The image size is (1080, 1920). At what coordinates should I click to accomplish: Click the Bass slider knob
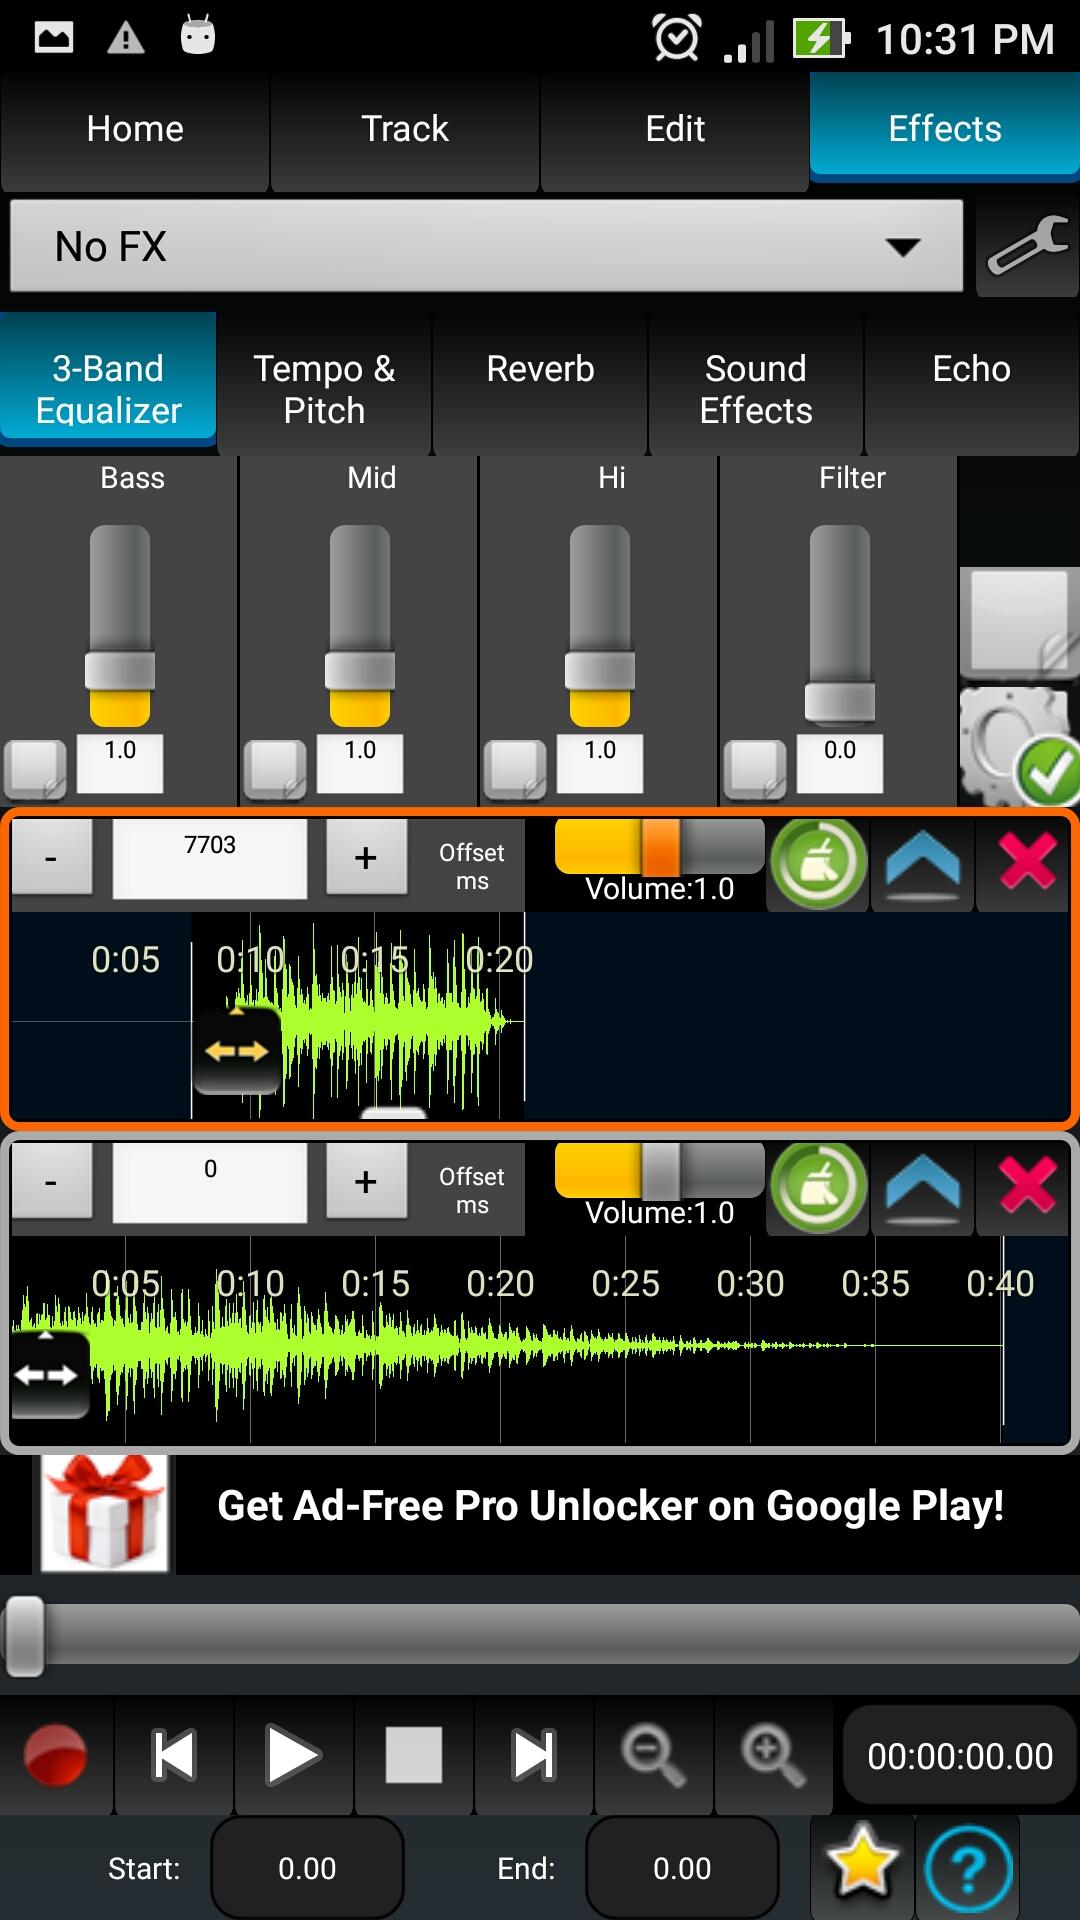tap(120, 670)
